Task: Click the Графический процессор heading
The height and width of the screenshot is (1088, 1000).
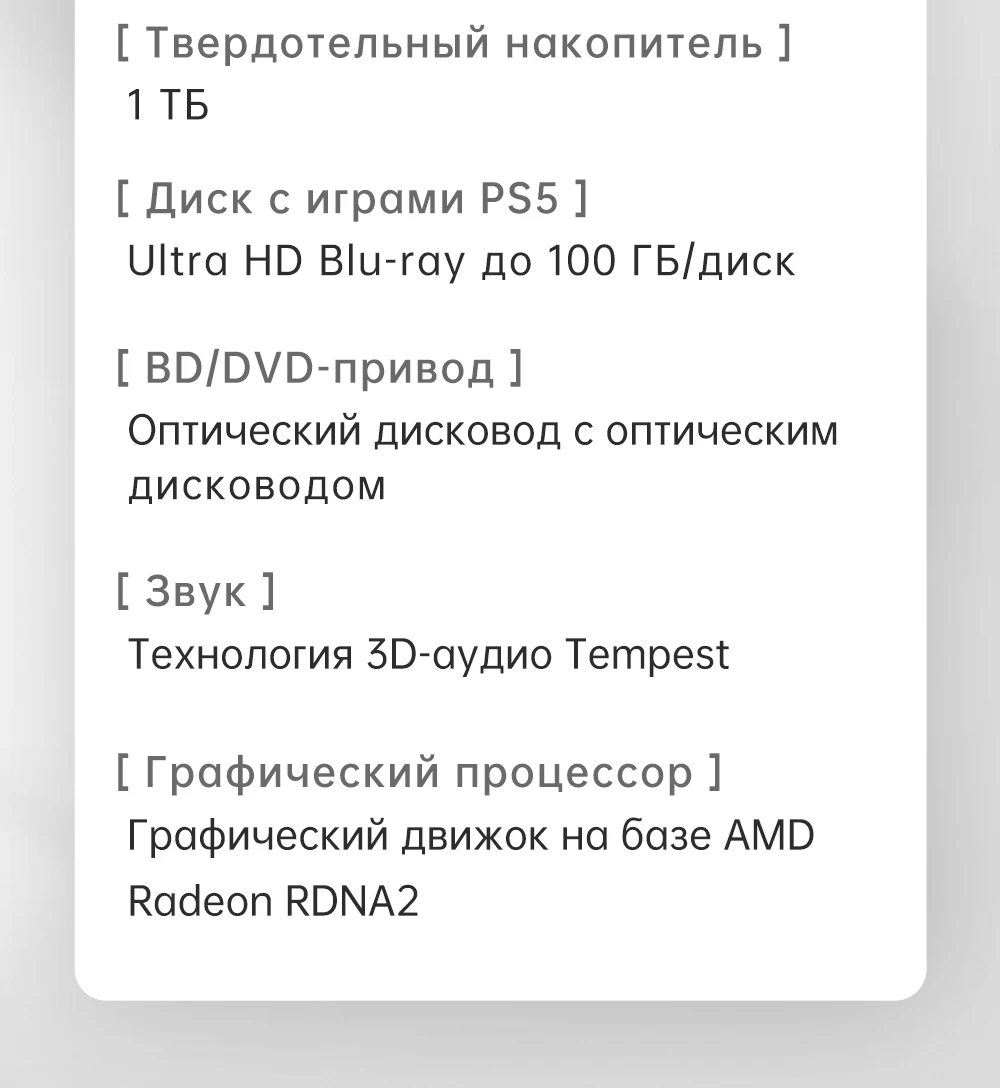Action: pyautogui.click(x=418, y=773)
